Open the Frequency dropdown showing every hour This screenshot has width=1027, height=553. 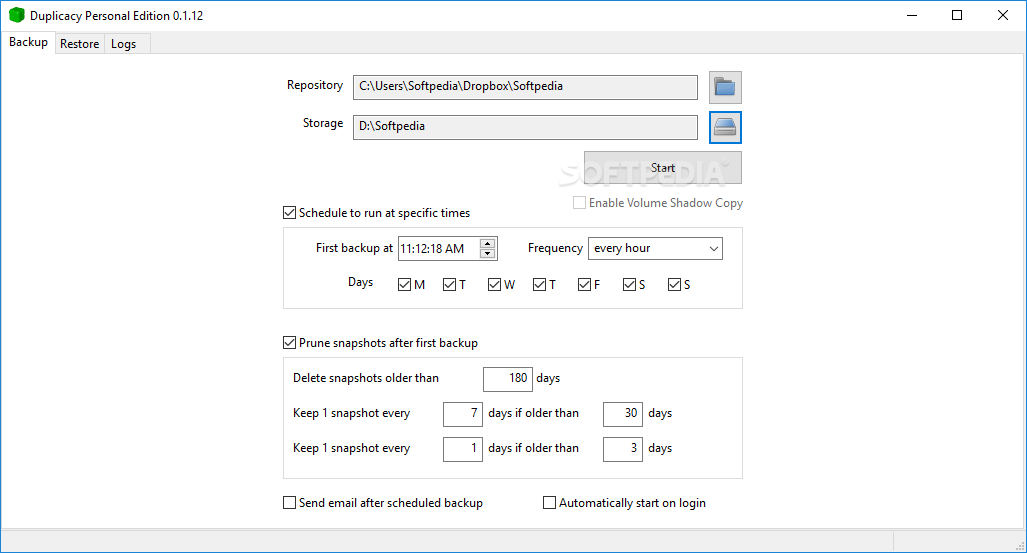(x=655, y=248)
